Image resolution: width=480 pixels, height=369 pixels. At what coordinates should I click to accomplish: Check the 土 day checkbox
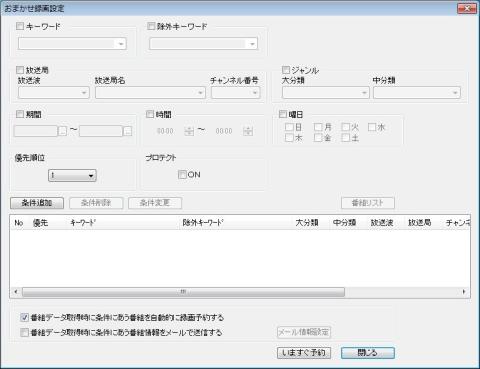tap(346, 138)
